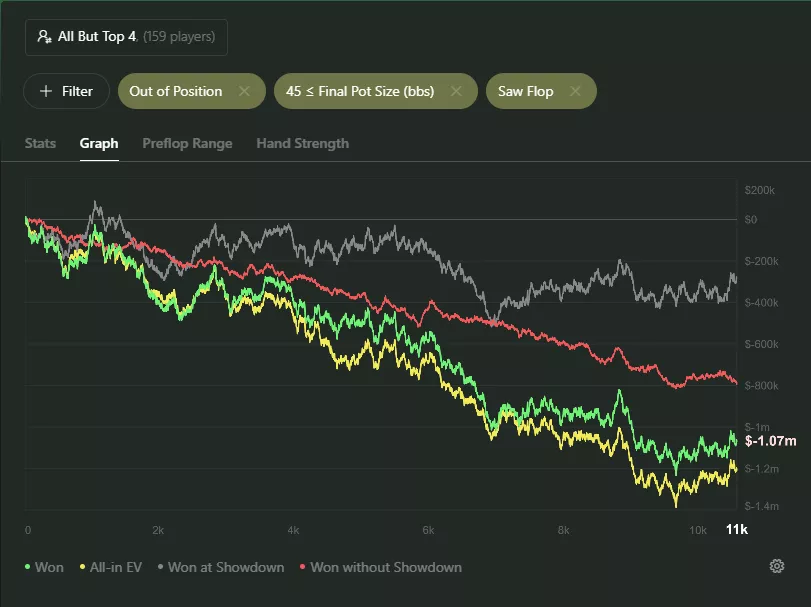The height and width of the screenshot is (607, 811).
Task: Open the All But Top 4 player selector
Action: click(x=126, y=37)
